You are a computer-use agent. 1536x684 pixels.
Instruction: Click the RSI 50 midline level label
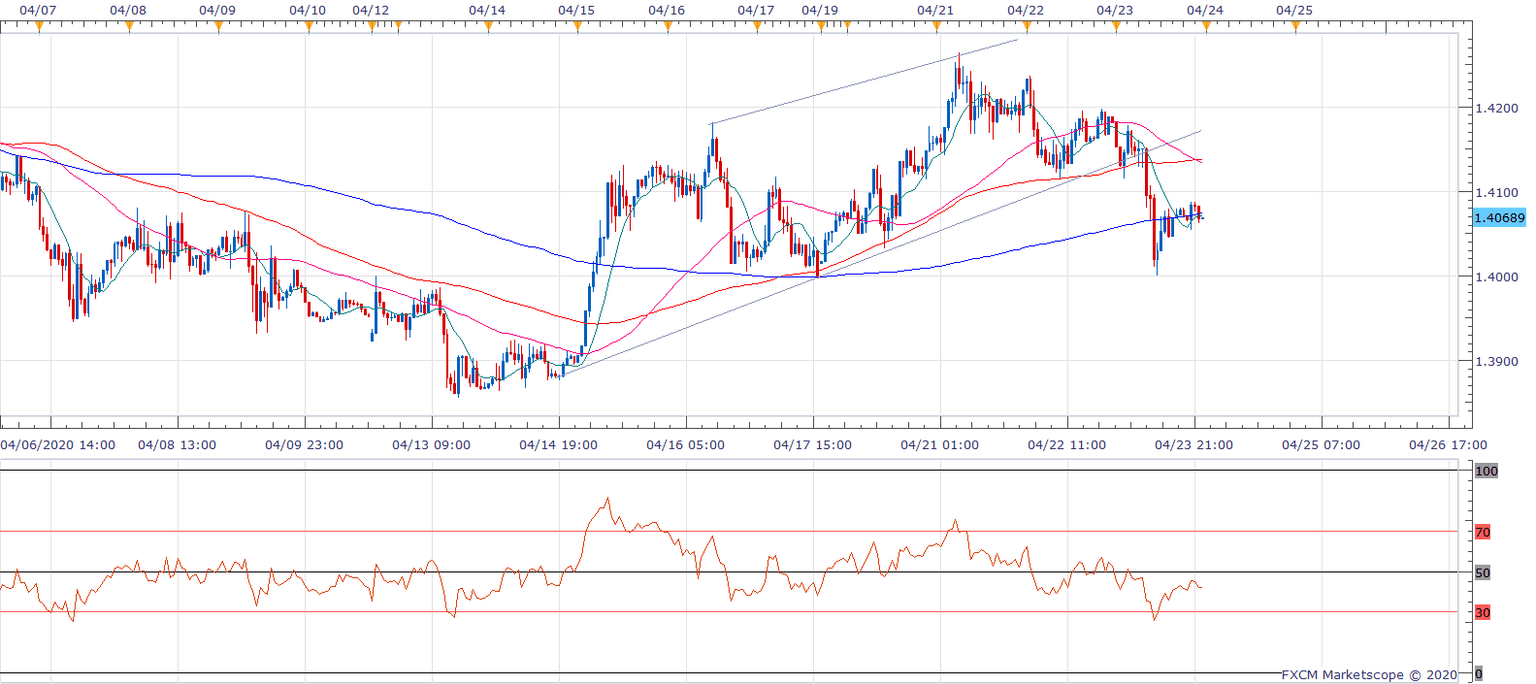click(x=1482, y=572)
